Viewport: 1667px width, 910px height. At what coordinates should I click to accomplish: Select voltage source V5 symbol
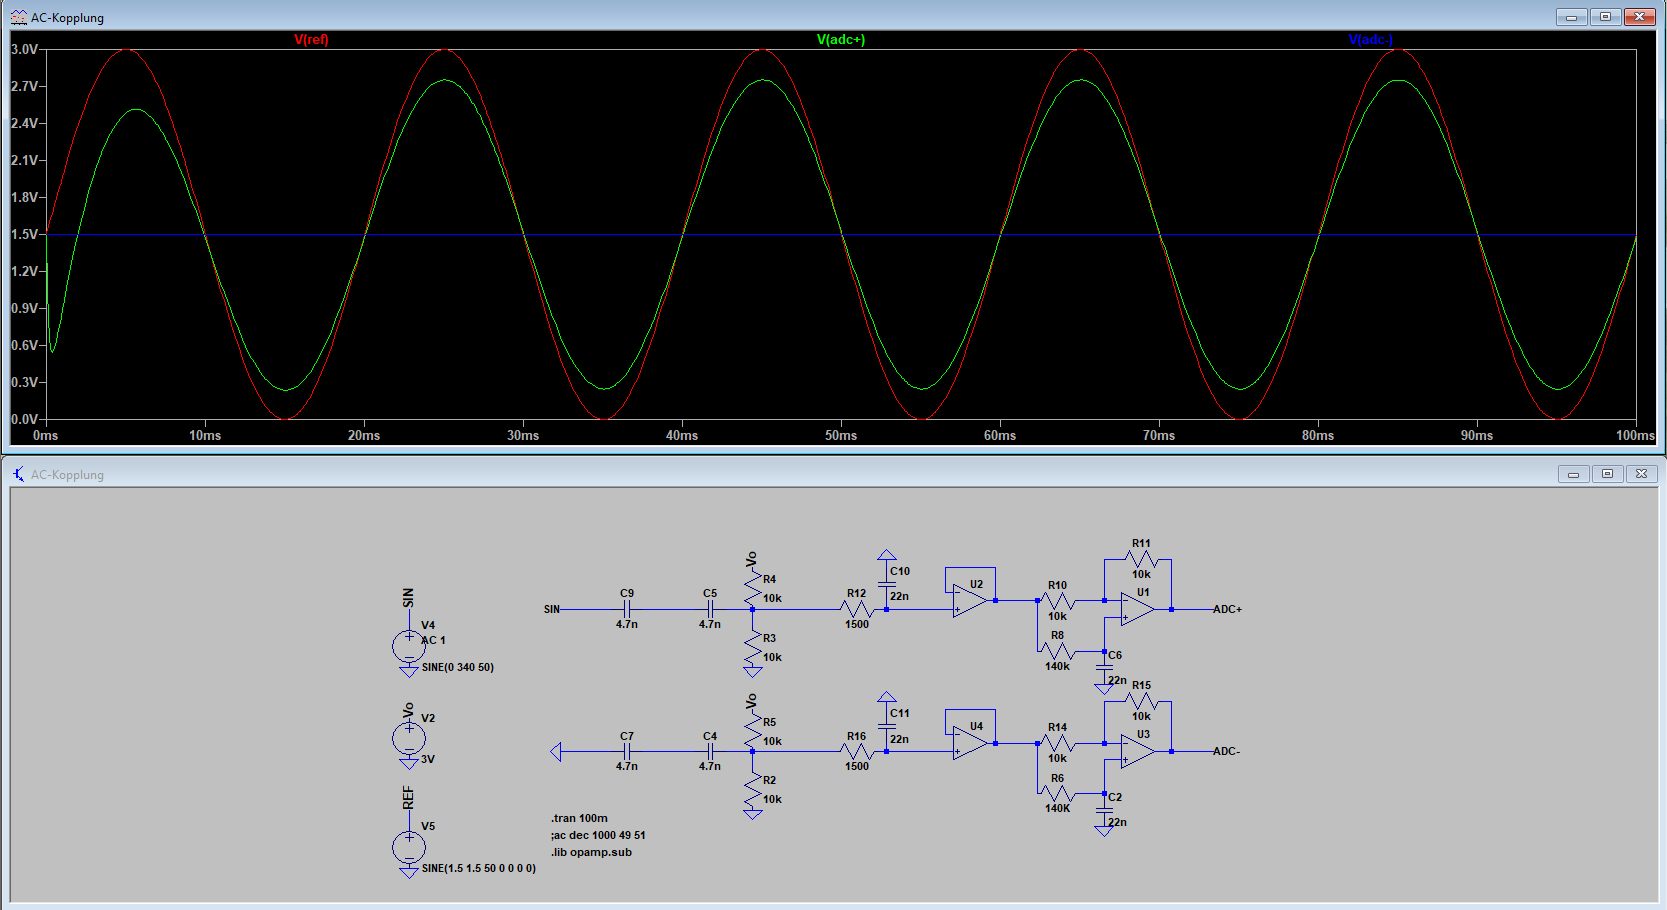[409, 847]
